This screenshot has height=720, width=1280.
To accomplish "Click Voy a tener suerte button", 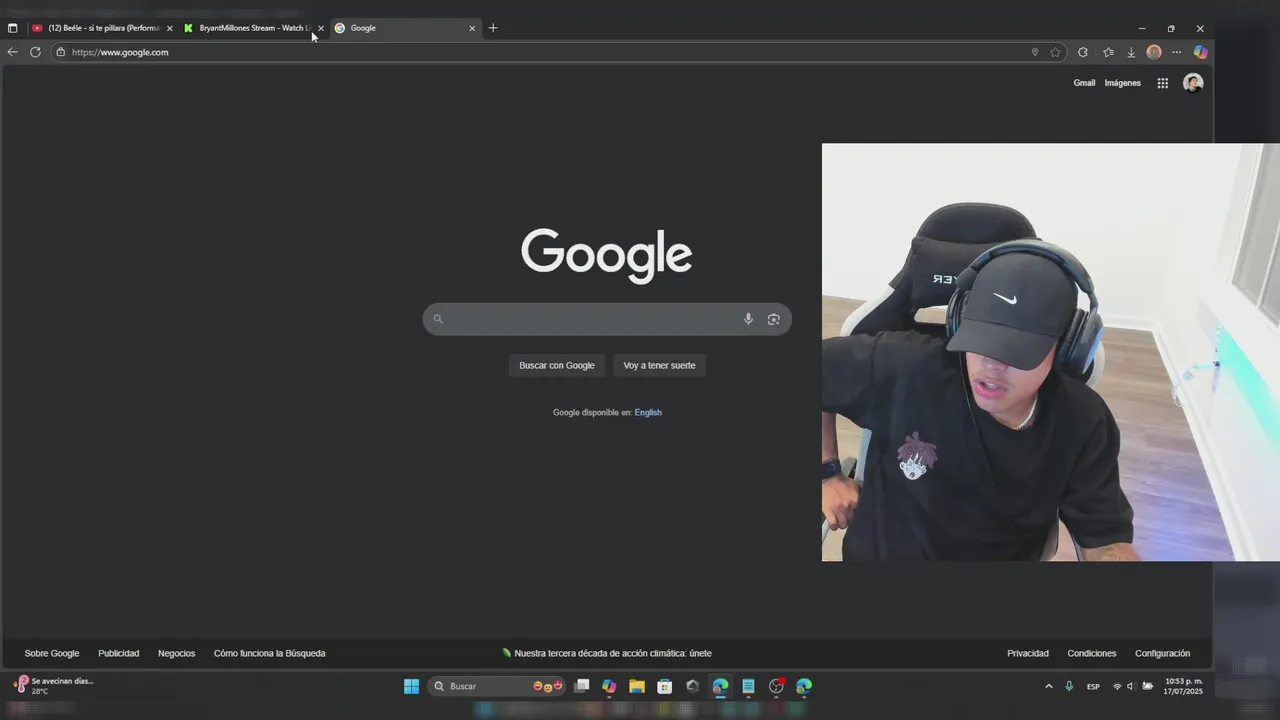I will 659,365.
